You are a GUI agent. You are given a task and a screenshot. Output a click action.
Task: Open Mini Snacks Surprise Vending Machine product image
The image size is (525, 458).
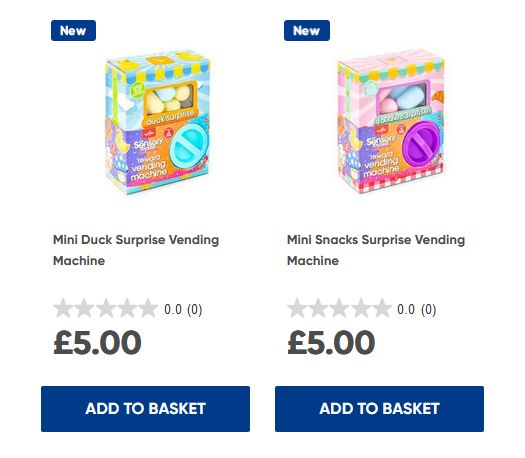pos(391,123)
